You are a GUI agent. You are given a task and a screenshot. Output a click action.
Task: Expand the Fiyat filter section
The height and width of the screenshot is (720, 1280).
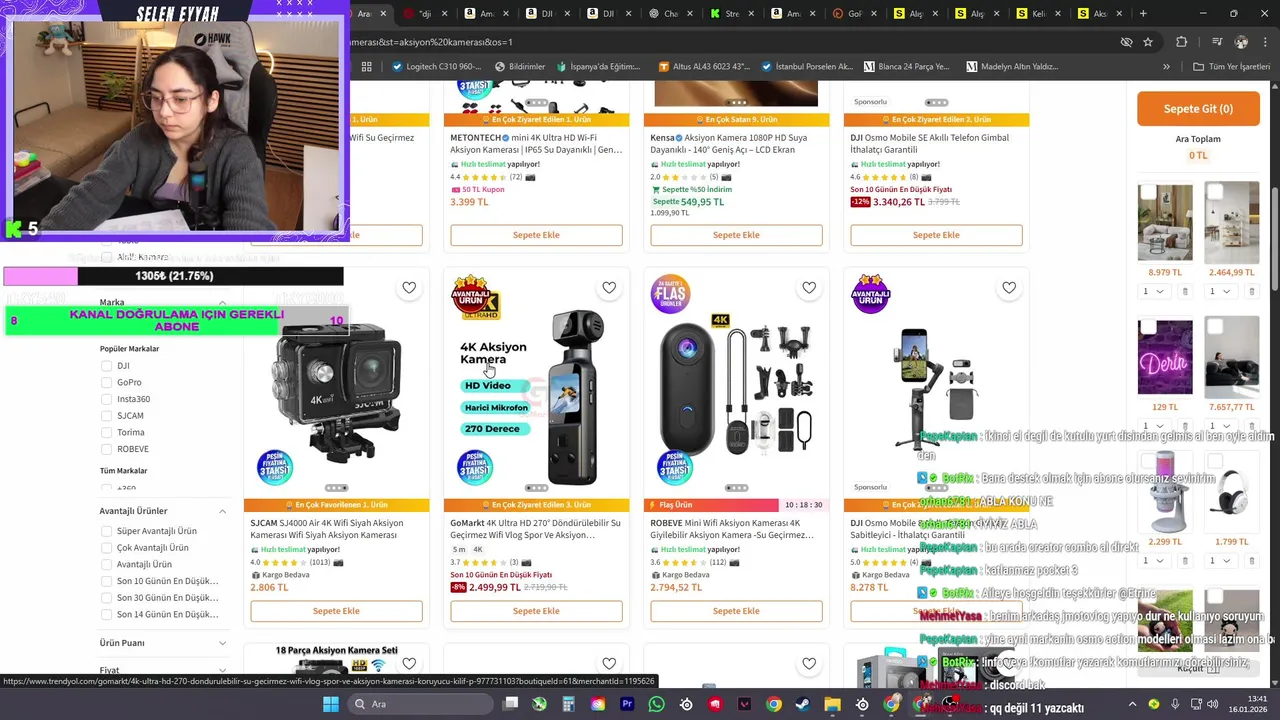[222, 670]
